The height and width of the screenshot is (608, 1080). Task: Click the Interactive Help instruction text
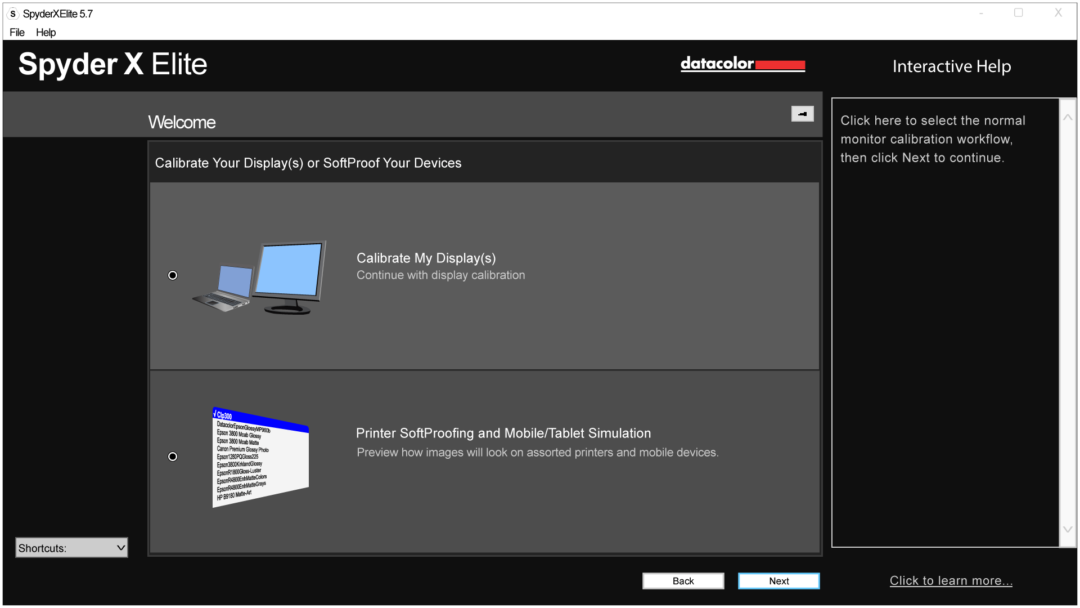933,139
